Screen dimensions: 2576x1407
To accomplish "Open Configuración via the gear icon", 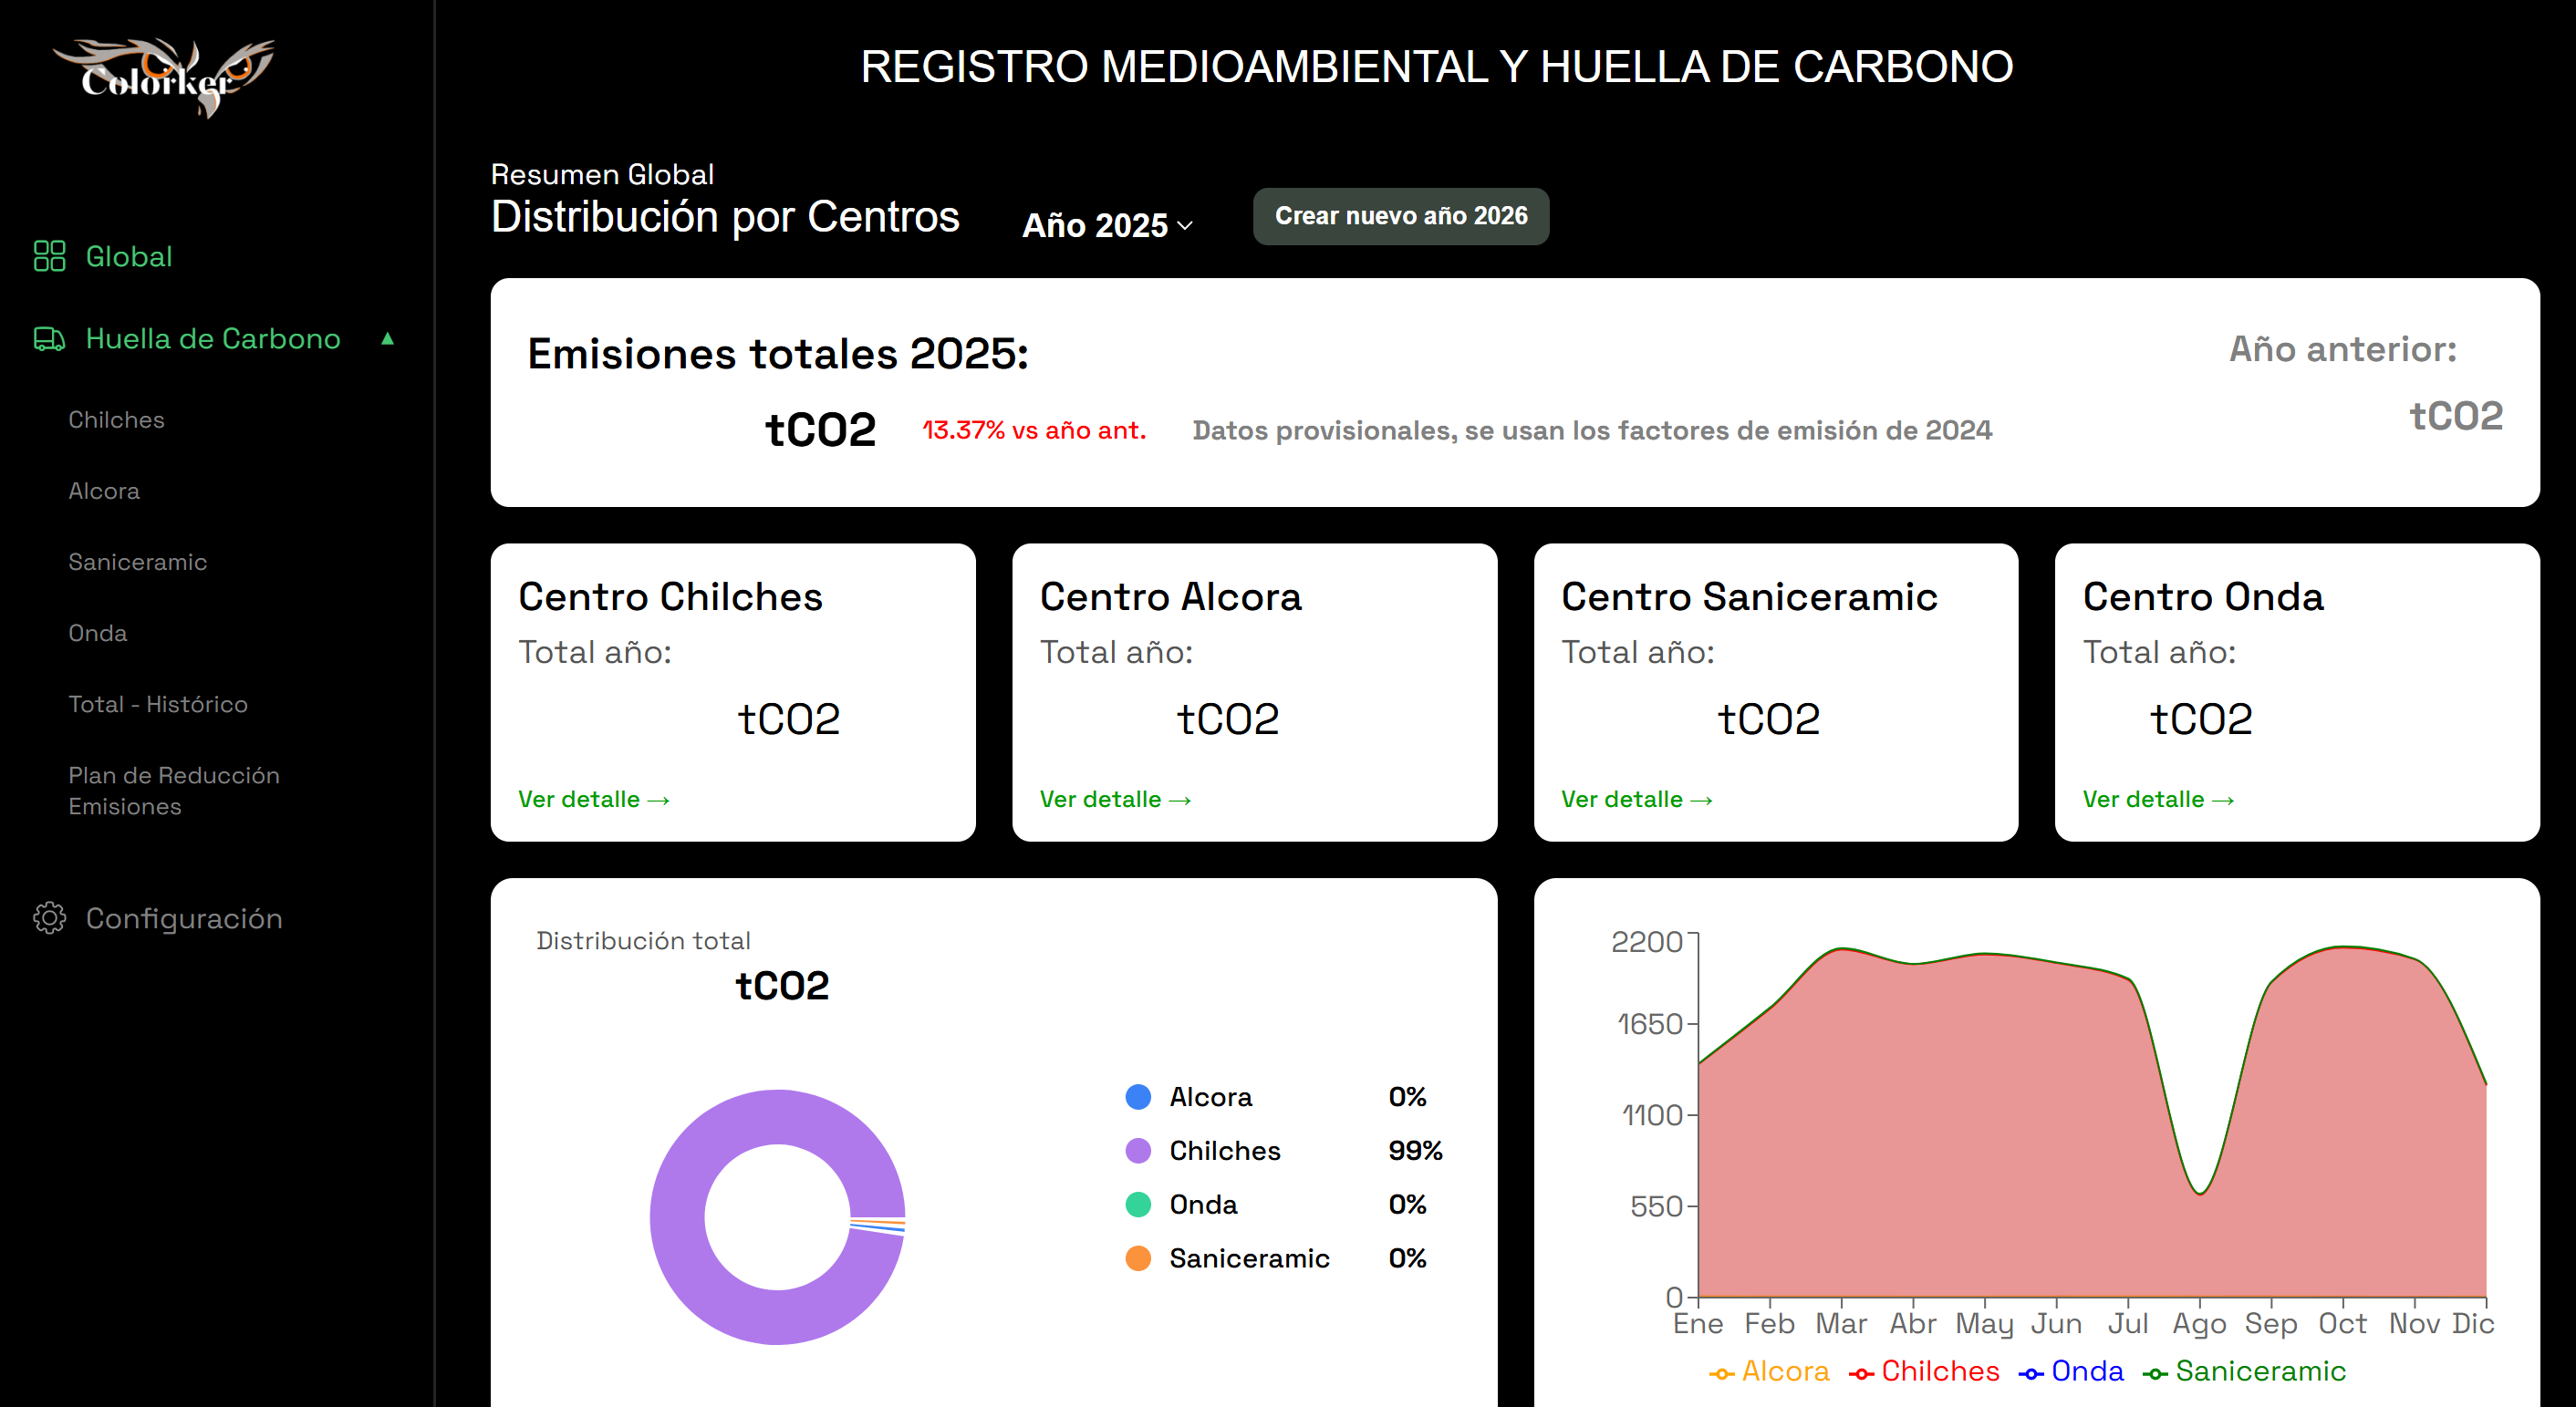I will coord(49,918).
